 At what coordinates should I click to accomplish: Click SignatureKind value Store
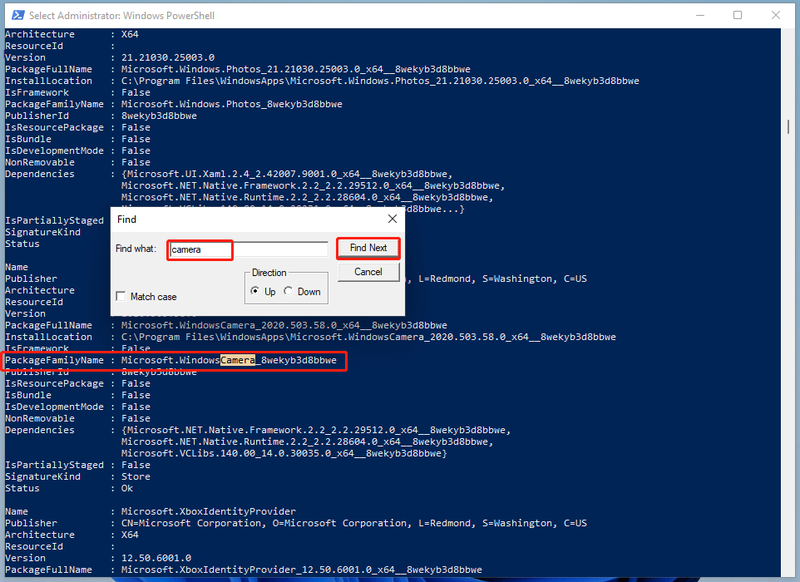click(x=136, y=477)
